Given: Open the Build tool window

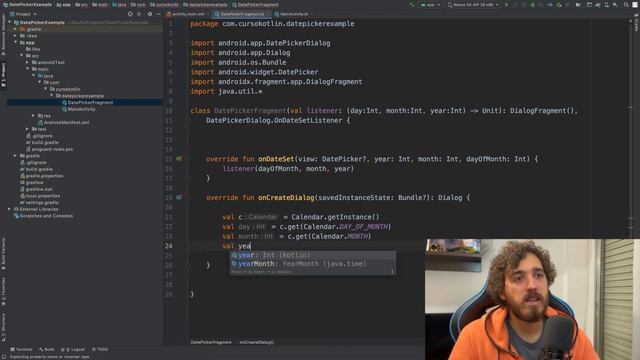Looking at the screenshot, I should [x=47, y=349].
